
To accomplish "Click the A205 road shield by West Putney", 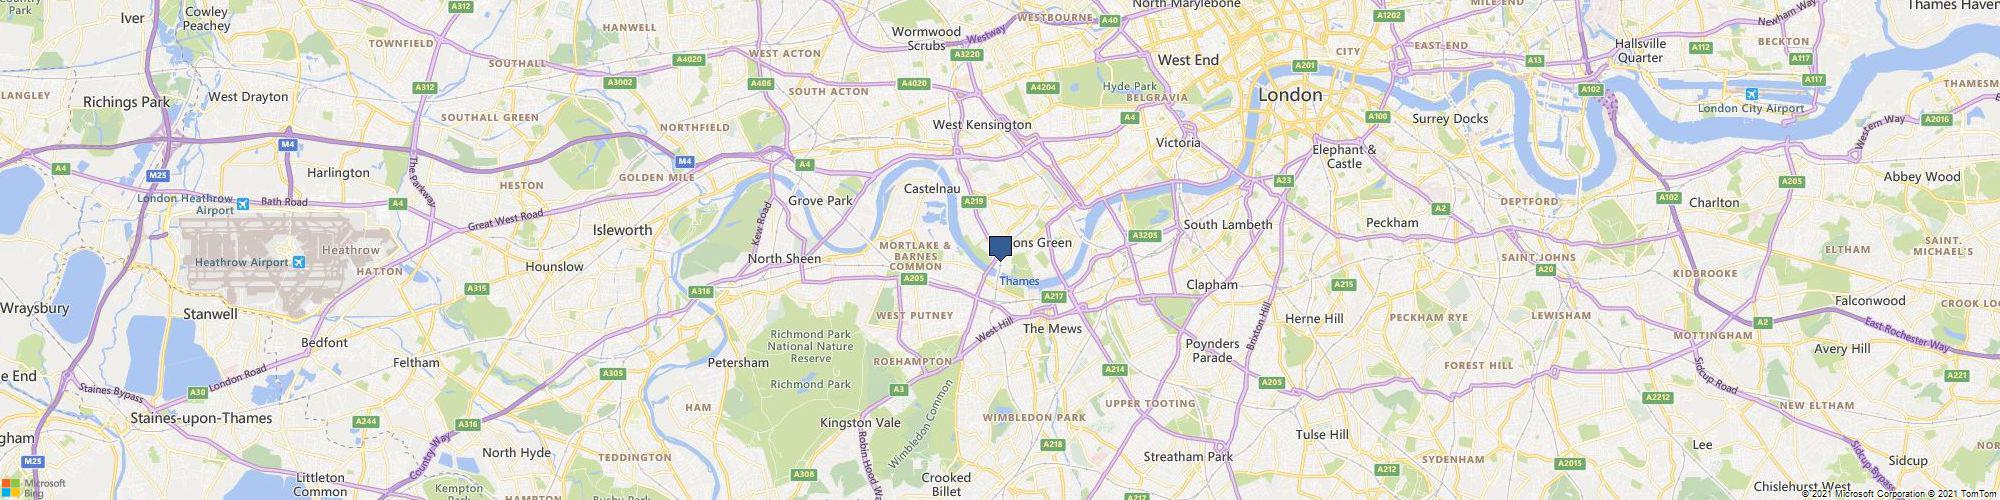I will click(913, 278).
